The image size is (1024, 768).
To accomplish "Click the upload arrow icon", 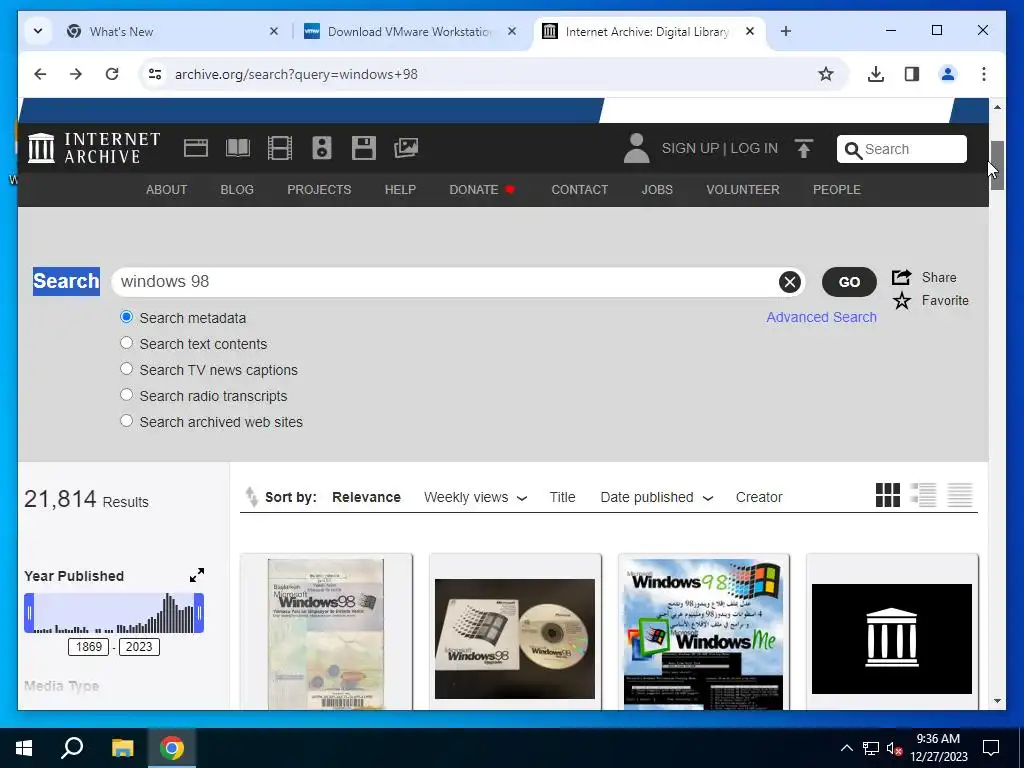I will coord(804,149).
